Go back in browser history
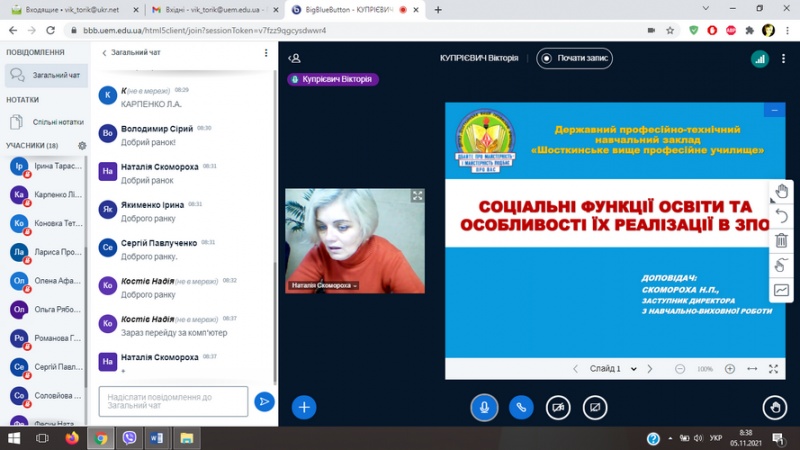This screenshot has height=450, width=800. coord(13,31)
